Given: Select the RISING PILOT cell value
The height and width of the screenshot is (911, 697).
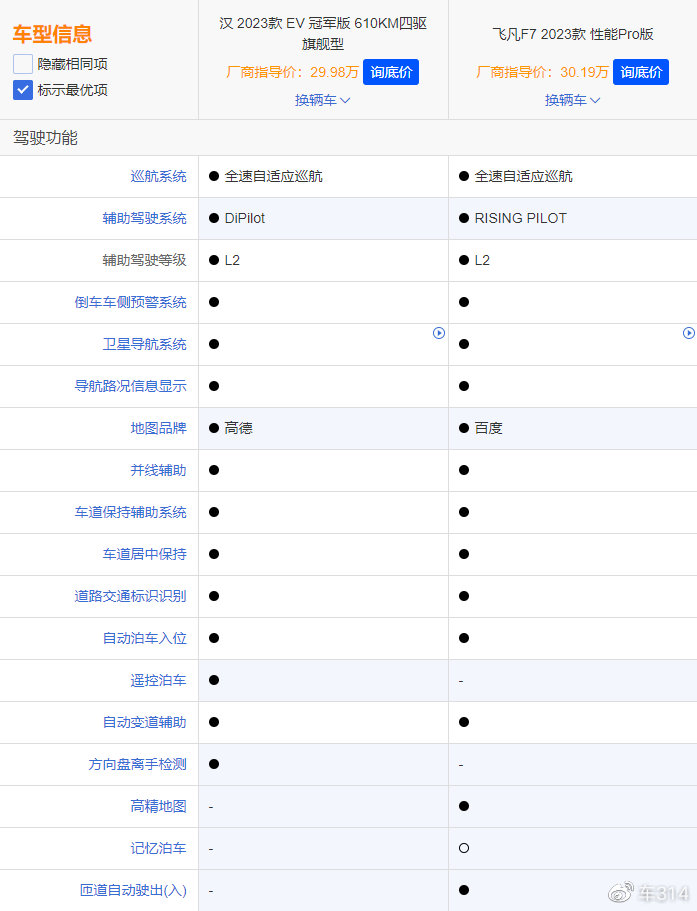Looking at the screenshot, I should (520, 218).
